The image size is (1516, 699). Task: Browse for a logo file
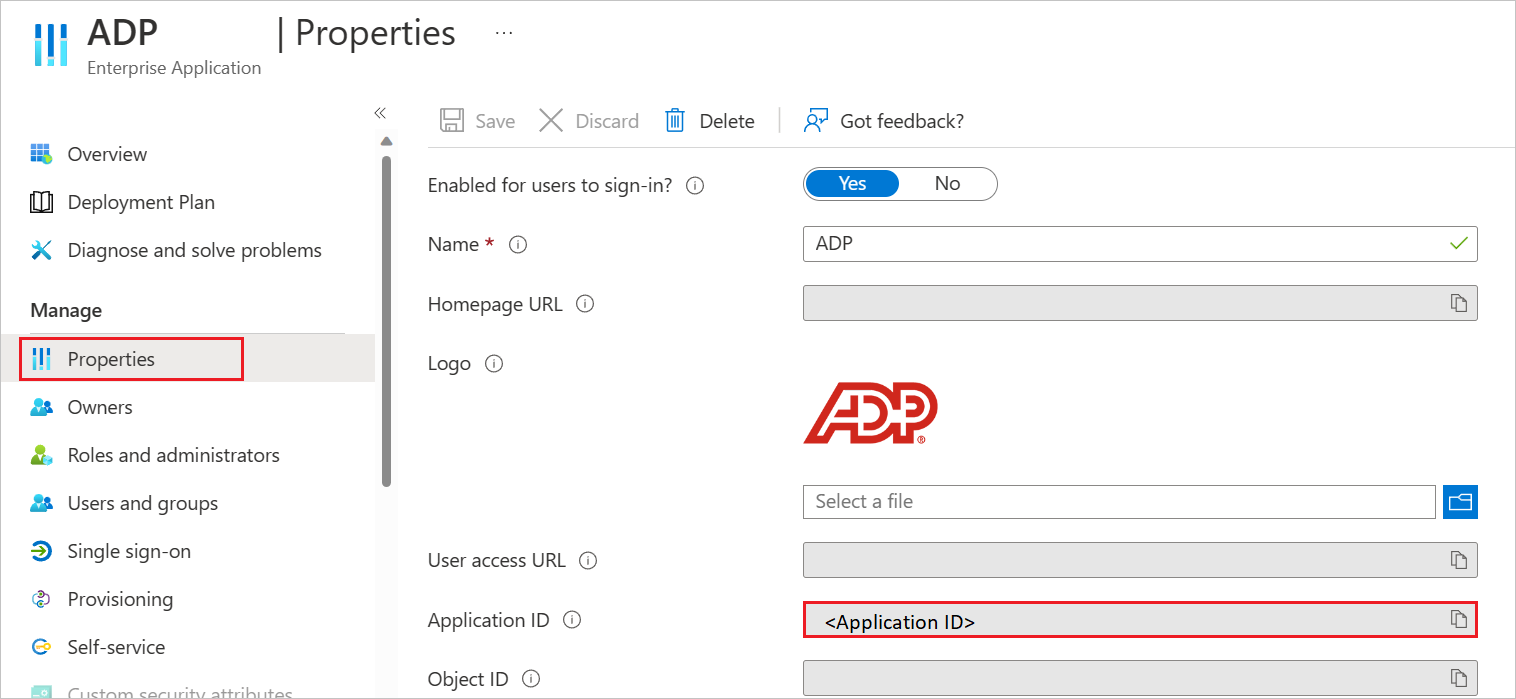coord(1460,501)
